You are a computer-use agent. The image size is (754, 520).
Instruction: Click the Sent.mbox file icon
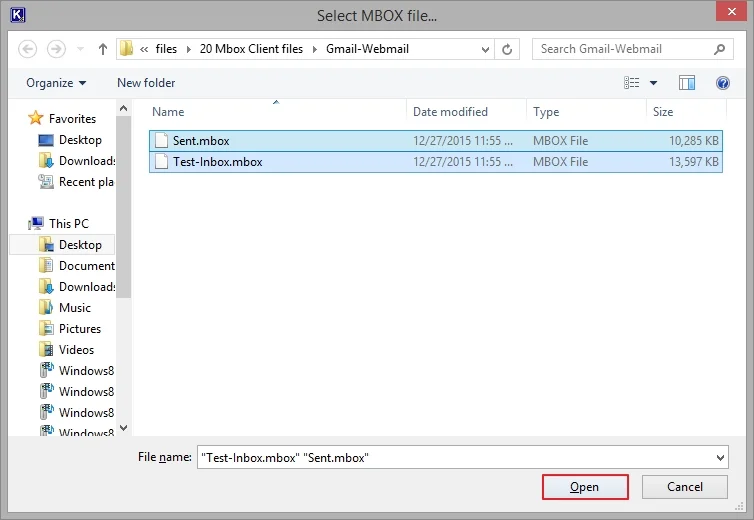click(162, 140)
